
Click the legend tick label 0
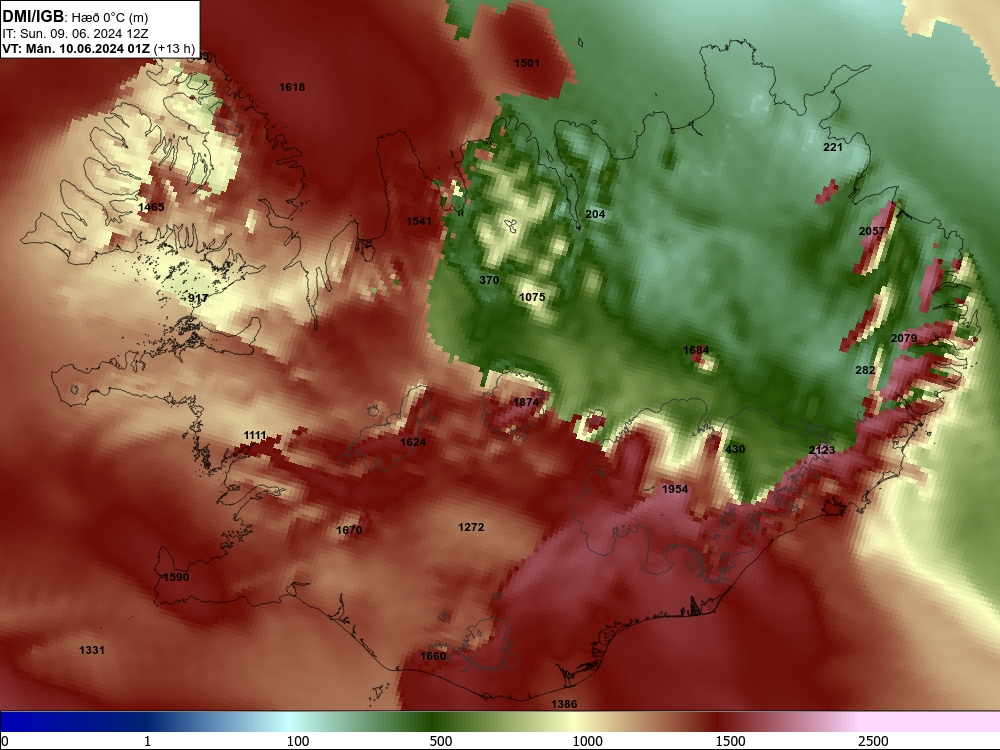coord(5,741)
